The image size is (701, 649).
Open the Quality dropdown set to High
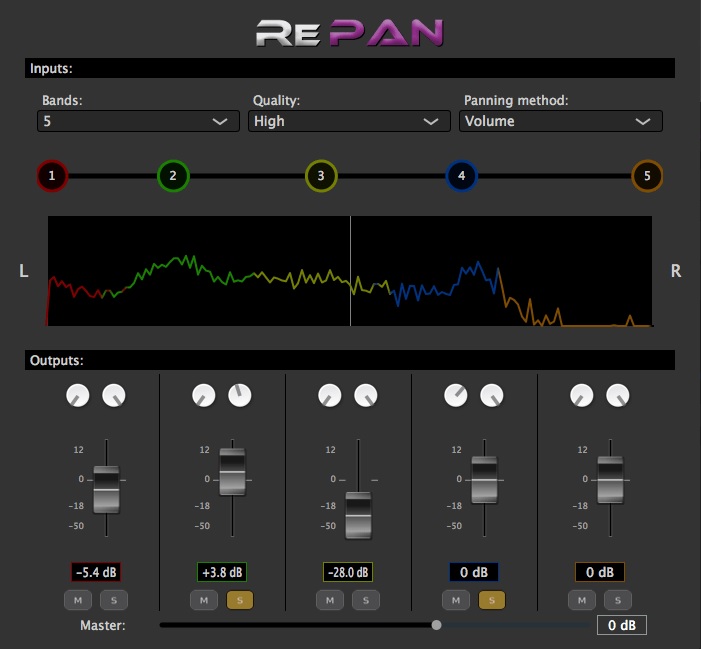click(349, 121)
